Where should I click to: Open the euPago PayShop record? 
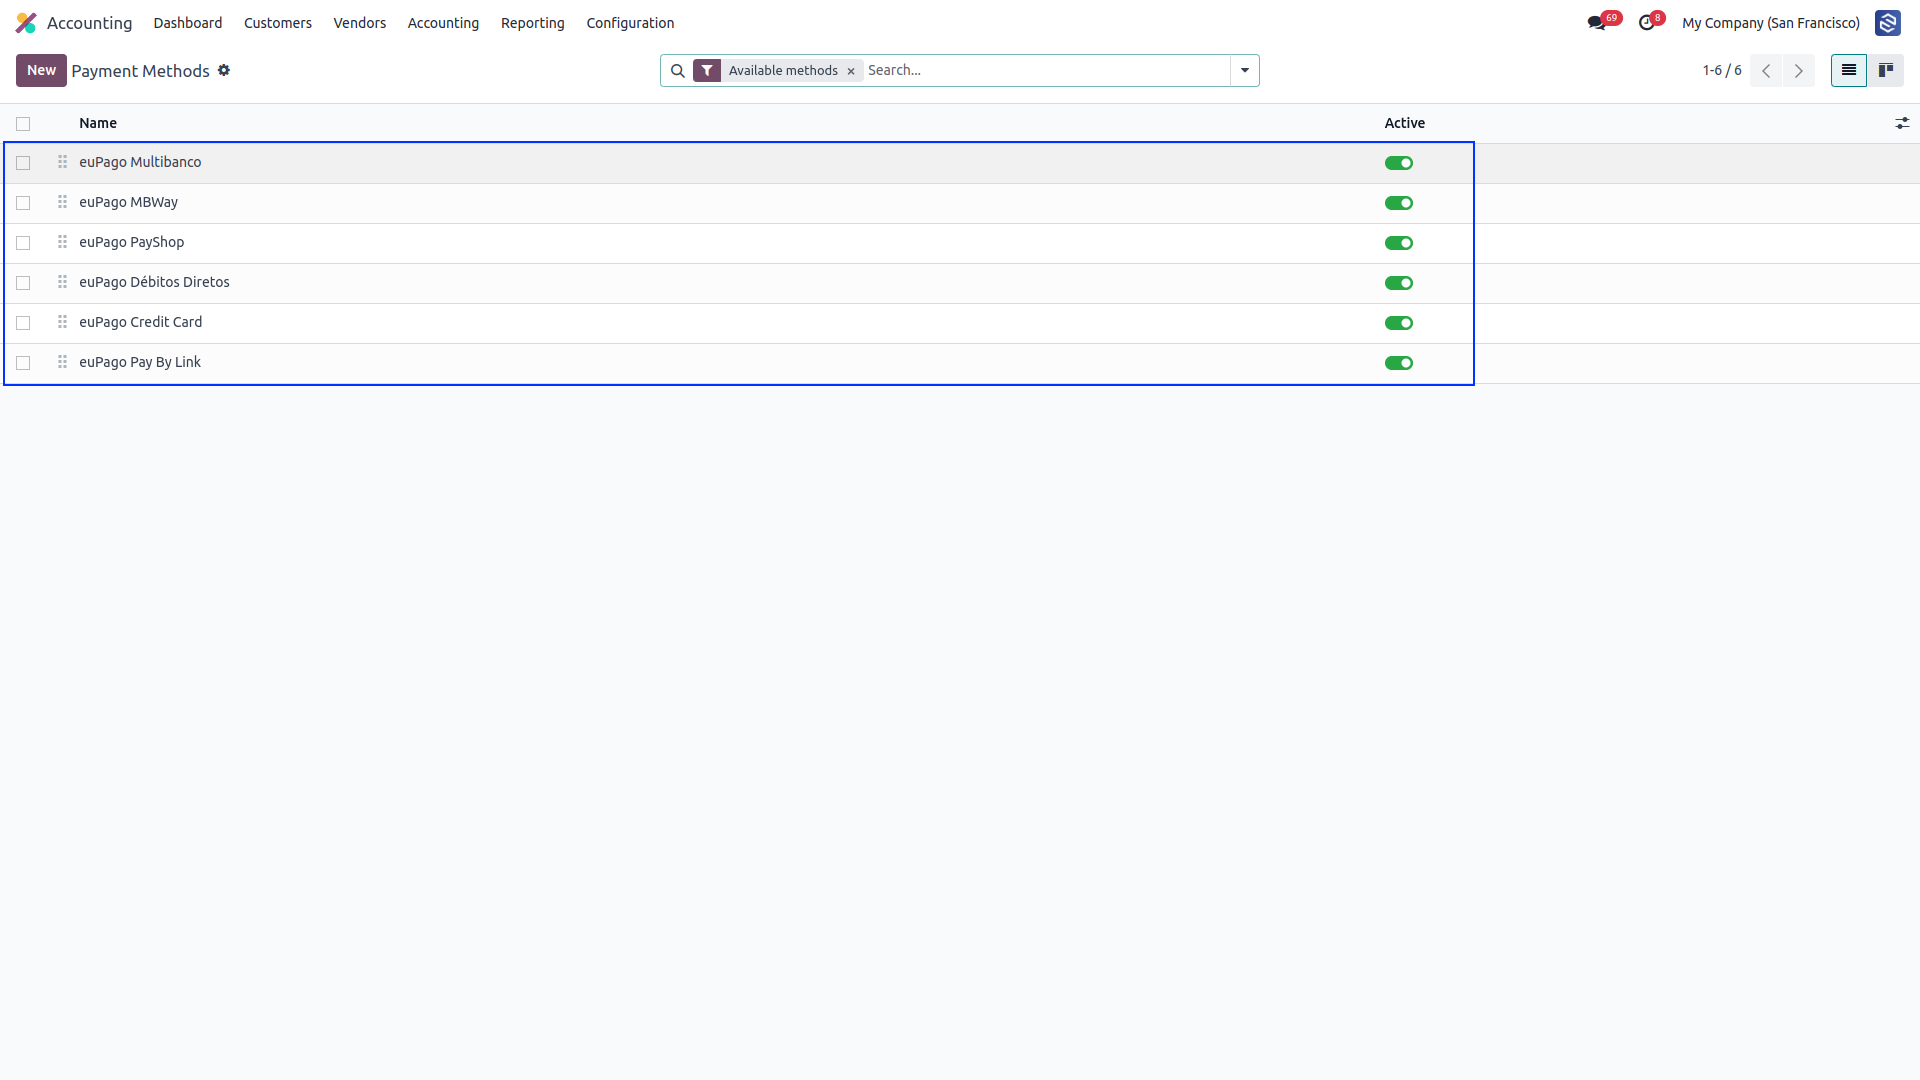tap(131, 242)
